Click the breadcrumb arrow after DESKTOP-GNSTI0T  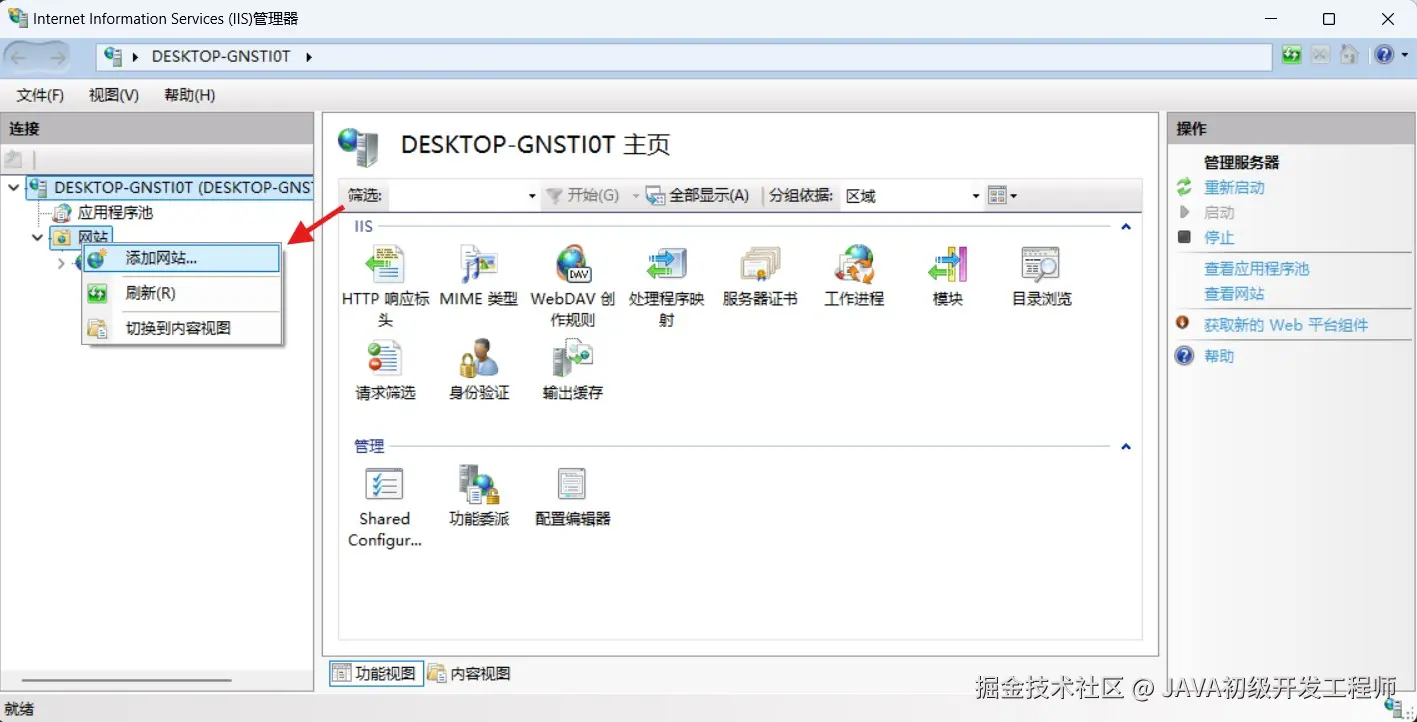[x=309, y=57]
